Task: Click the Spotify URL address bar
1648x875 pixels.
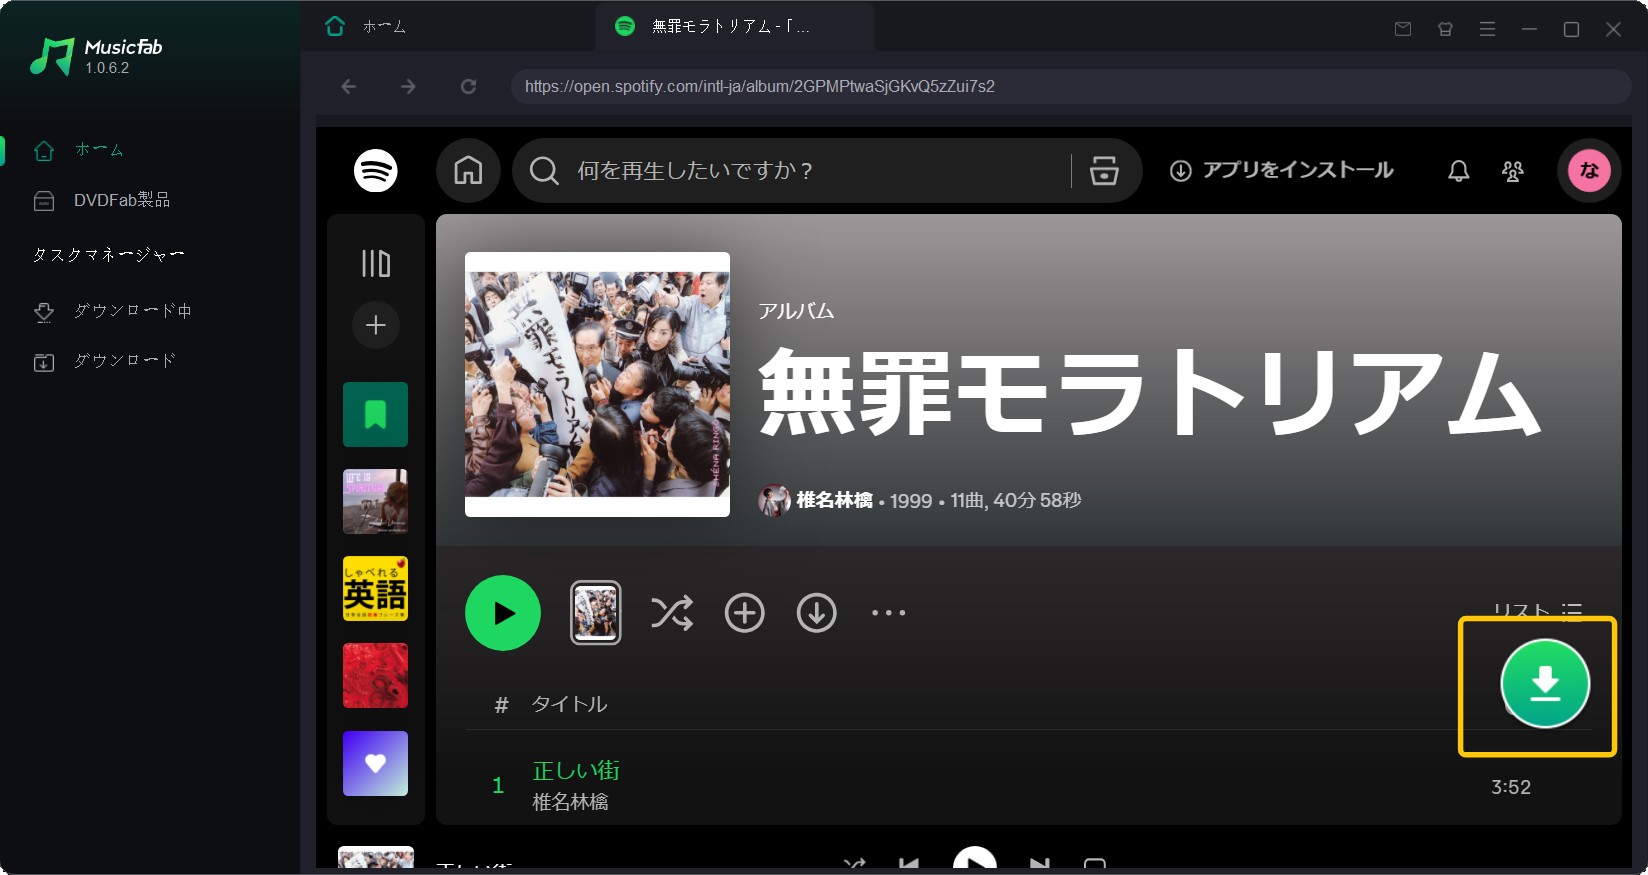Action: point(1070,87)
